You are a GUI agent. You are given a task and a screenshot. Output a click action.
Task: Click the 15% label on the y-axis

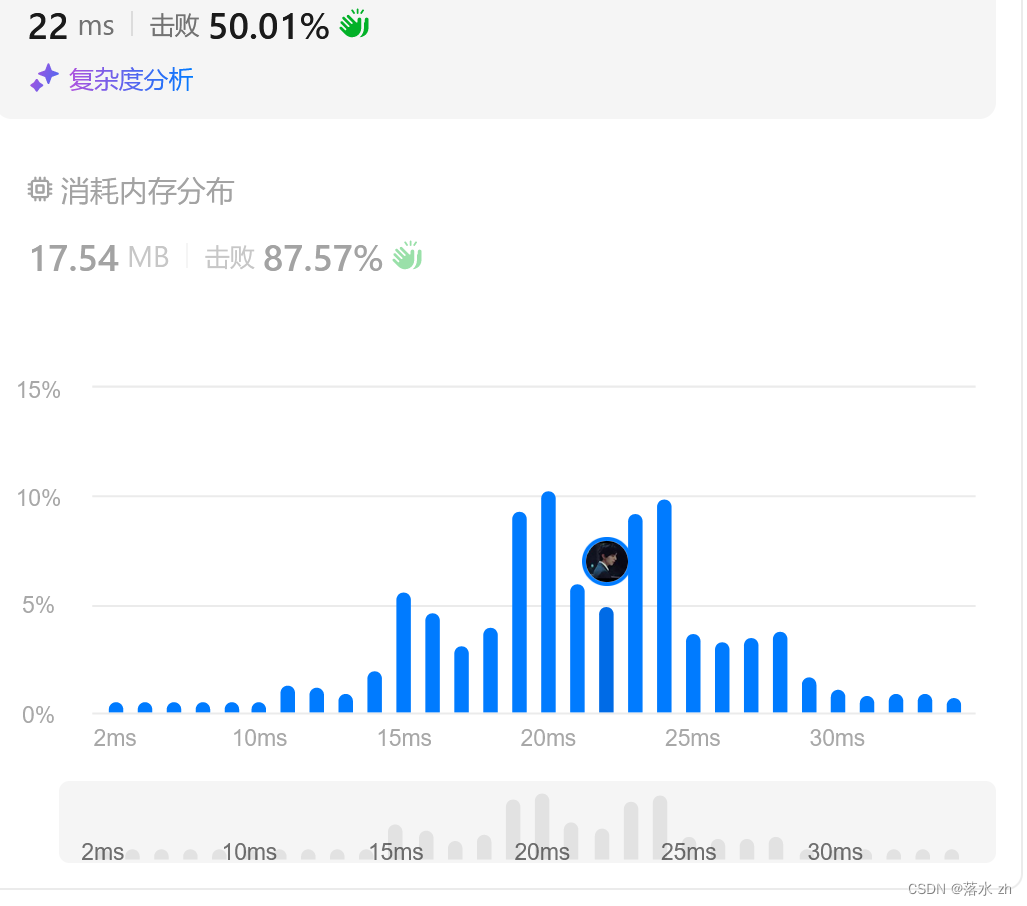click(x=39, y=390)
